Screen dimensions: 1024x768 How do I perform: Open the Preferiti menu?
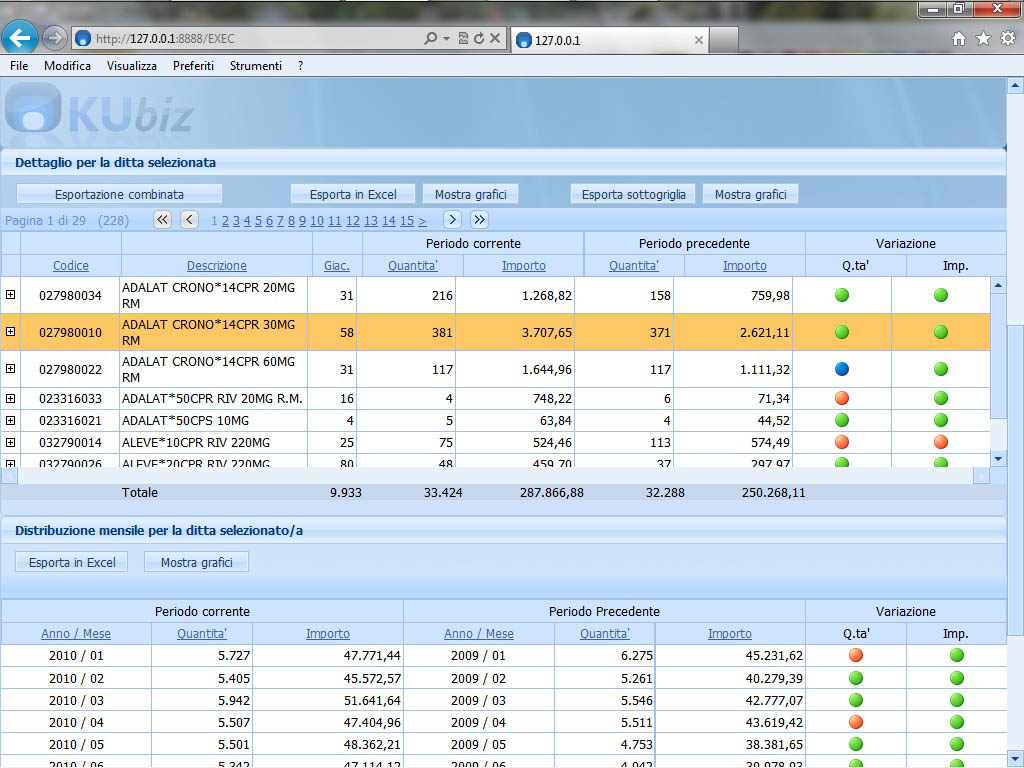pyautogui.click(x=193, y=66)
